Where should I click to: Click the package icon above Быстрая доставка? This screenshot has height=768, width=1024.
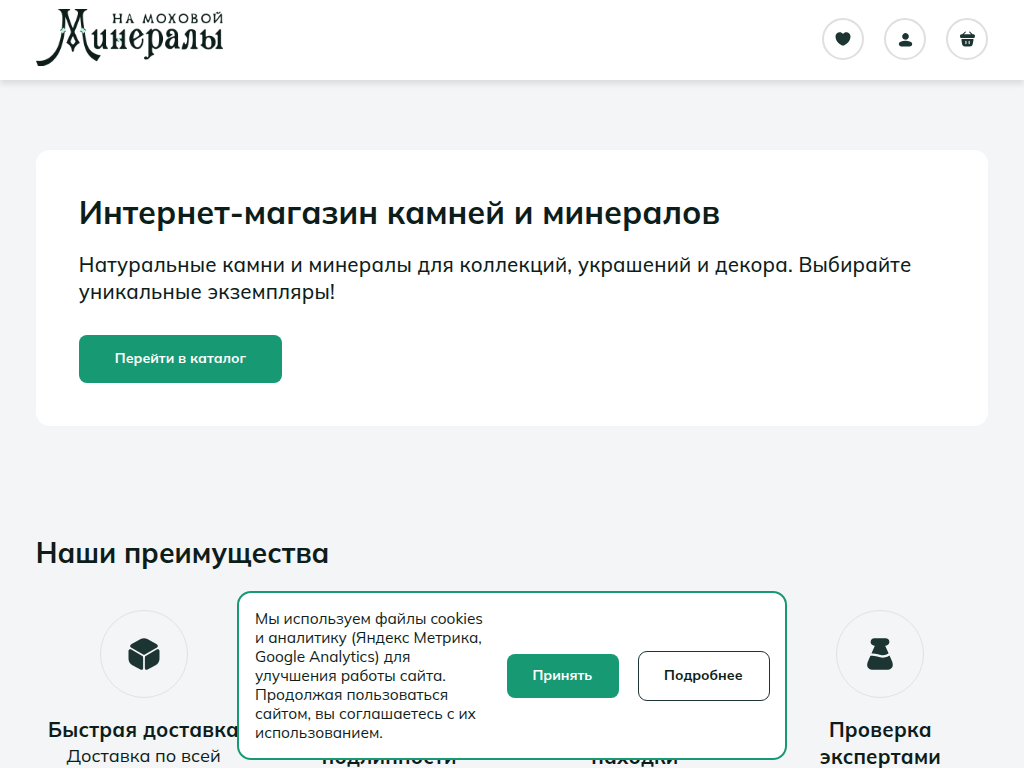[144, 653]
